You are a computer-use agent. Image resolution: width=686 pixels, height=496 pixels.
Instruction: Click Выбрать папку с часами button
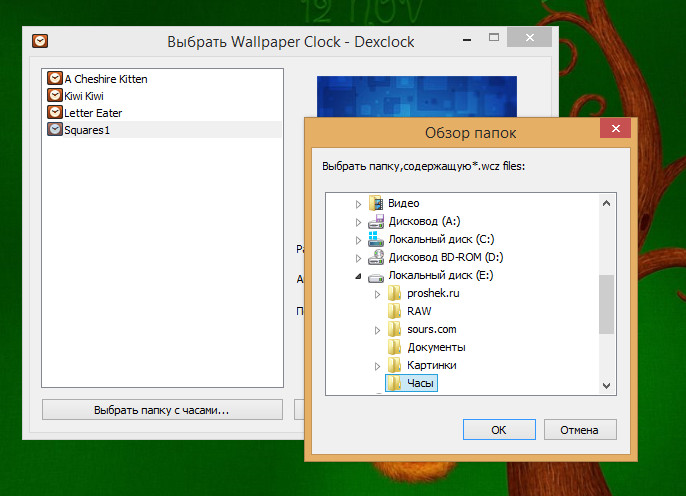[162, 410]
